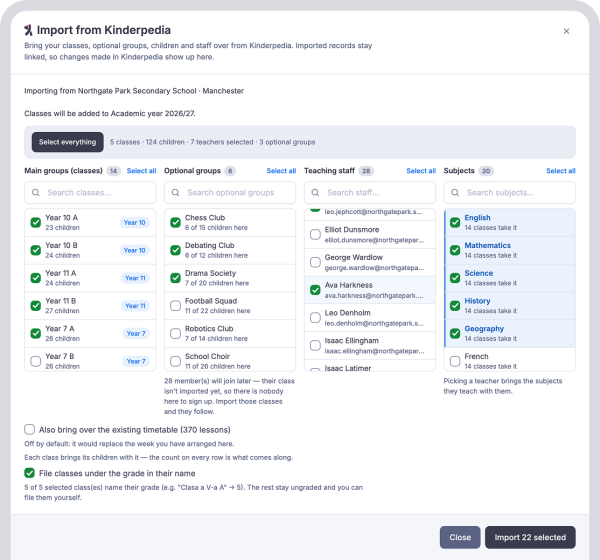Click the search icon in Search subjects
The width and height of the screenshot is (600, 560).
(455, 193)
